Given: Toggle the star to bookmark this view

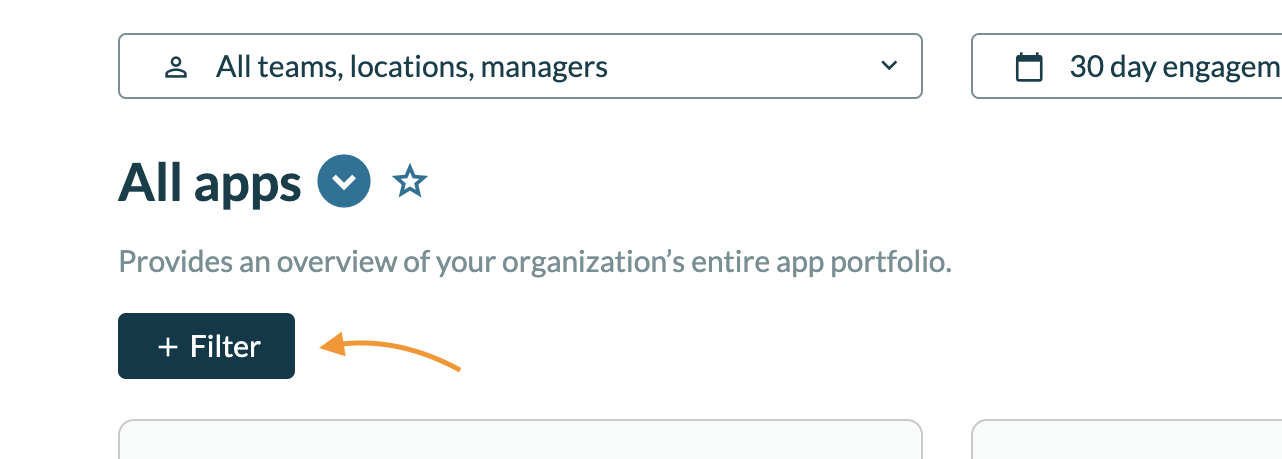Looking at the screenshot, I should click(410, 182).
